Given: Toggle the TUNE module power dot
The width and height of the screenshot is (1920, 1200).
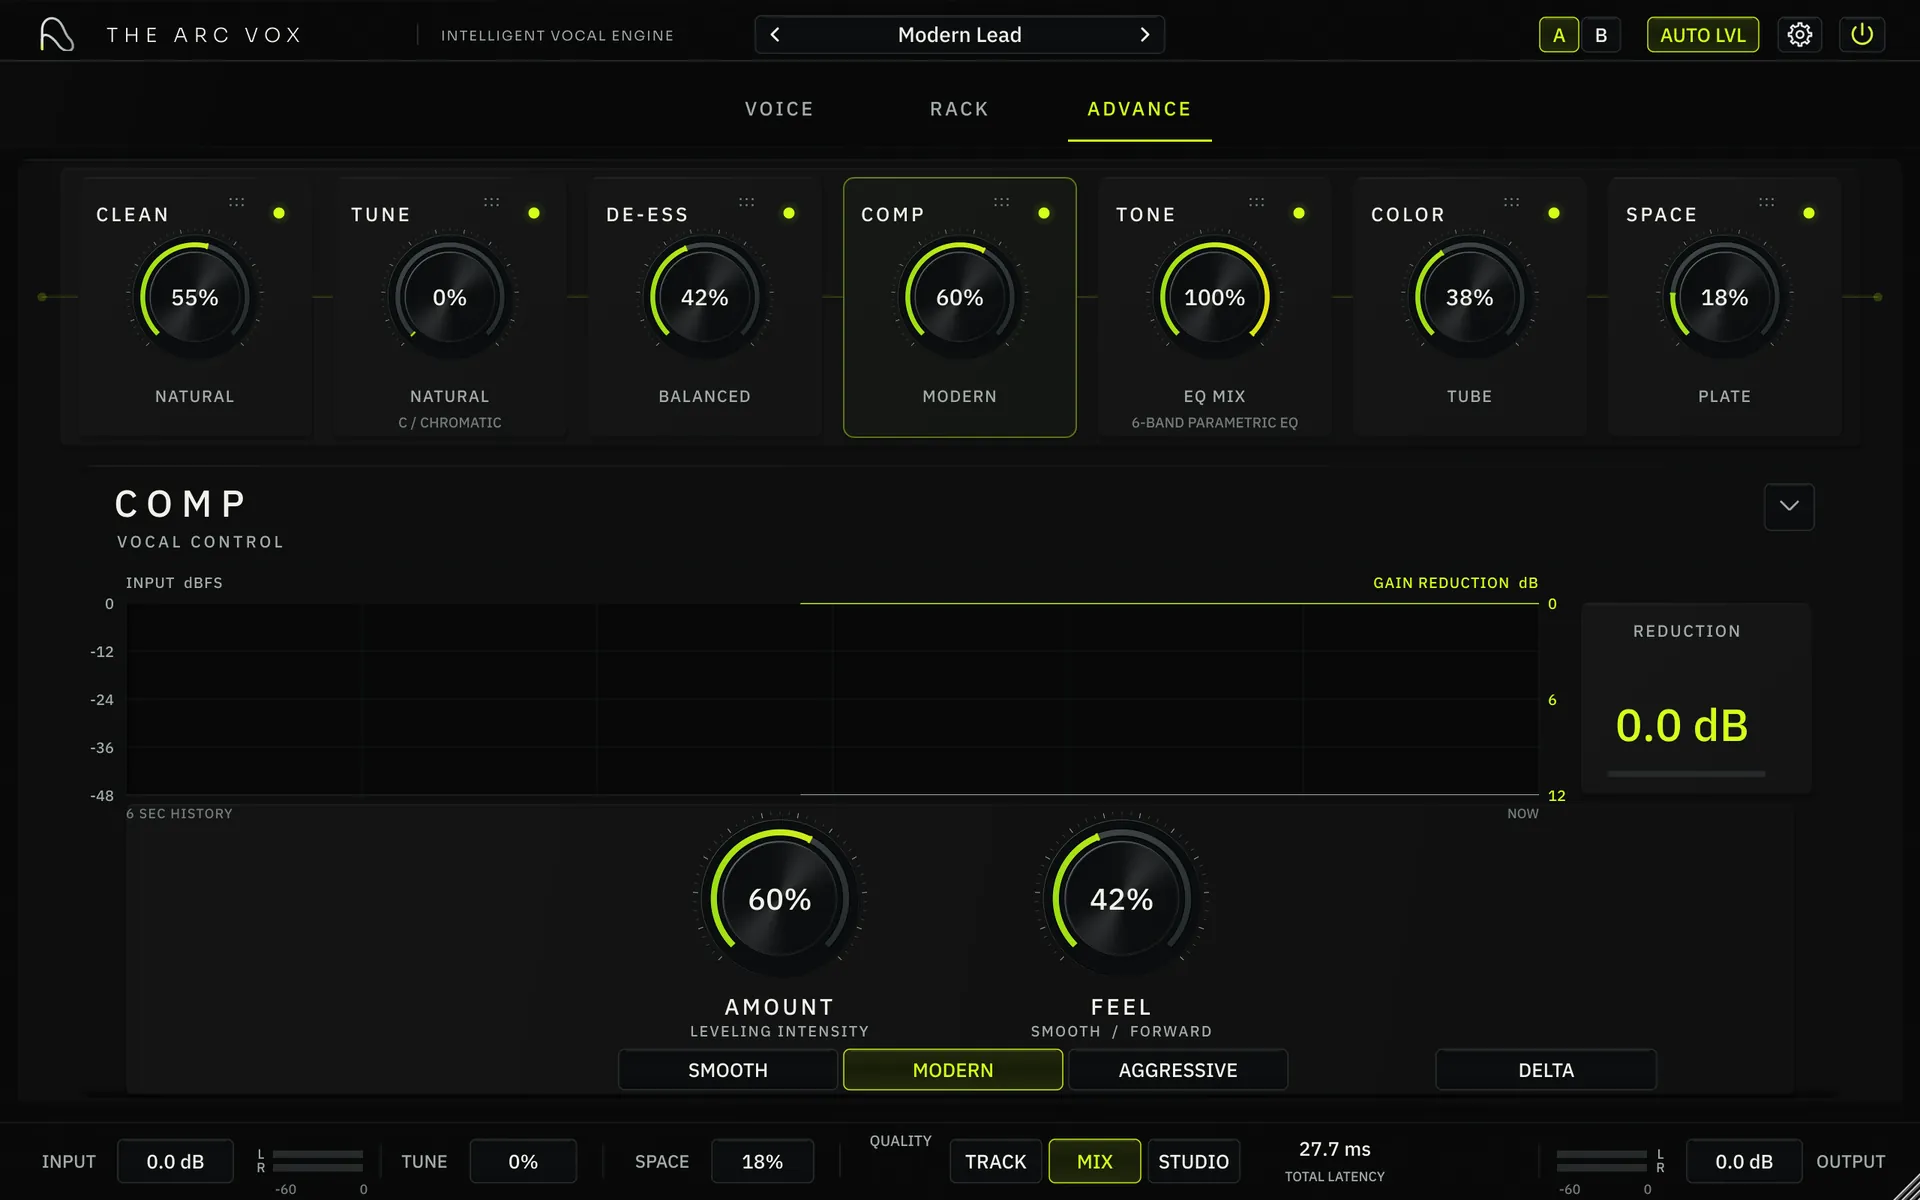Looking at the screenshot, I should point(534,213).
